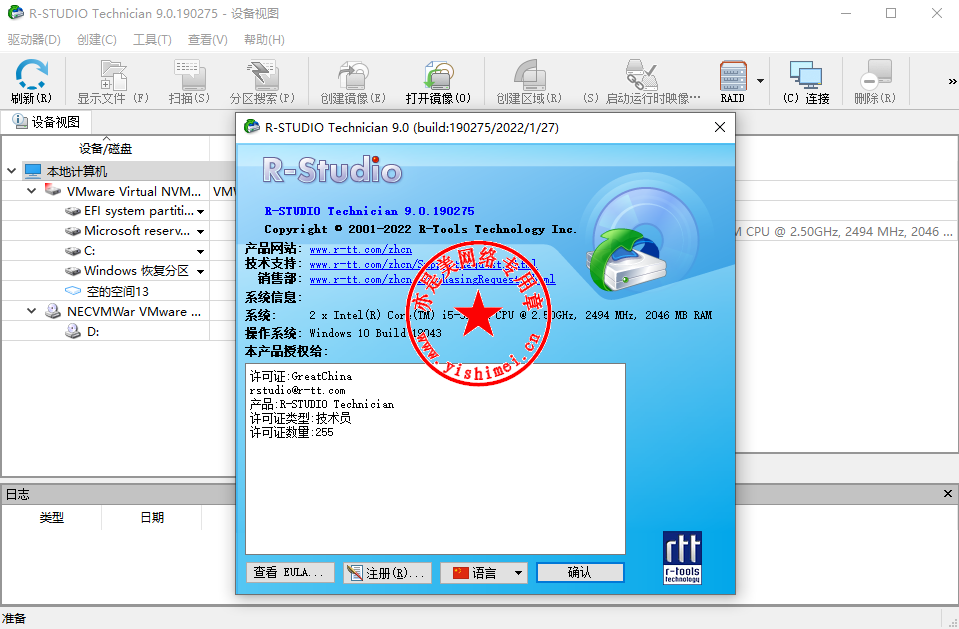The image size is (959, 629).
Task: Expand the toolbar overflow chevron
Action: pos(952,81)
